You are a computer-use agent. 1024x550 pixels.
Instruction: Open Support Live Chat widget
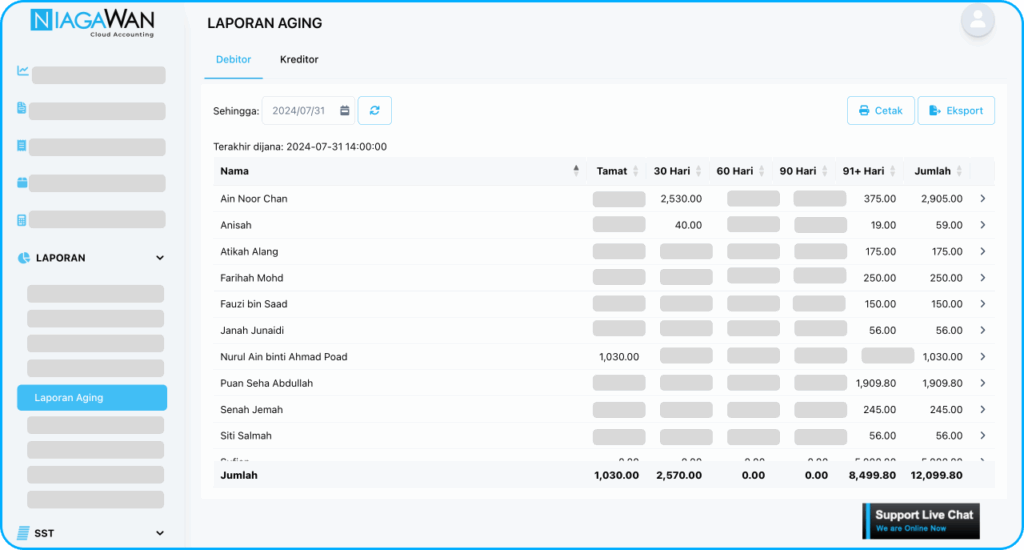(921, 521)
